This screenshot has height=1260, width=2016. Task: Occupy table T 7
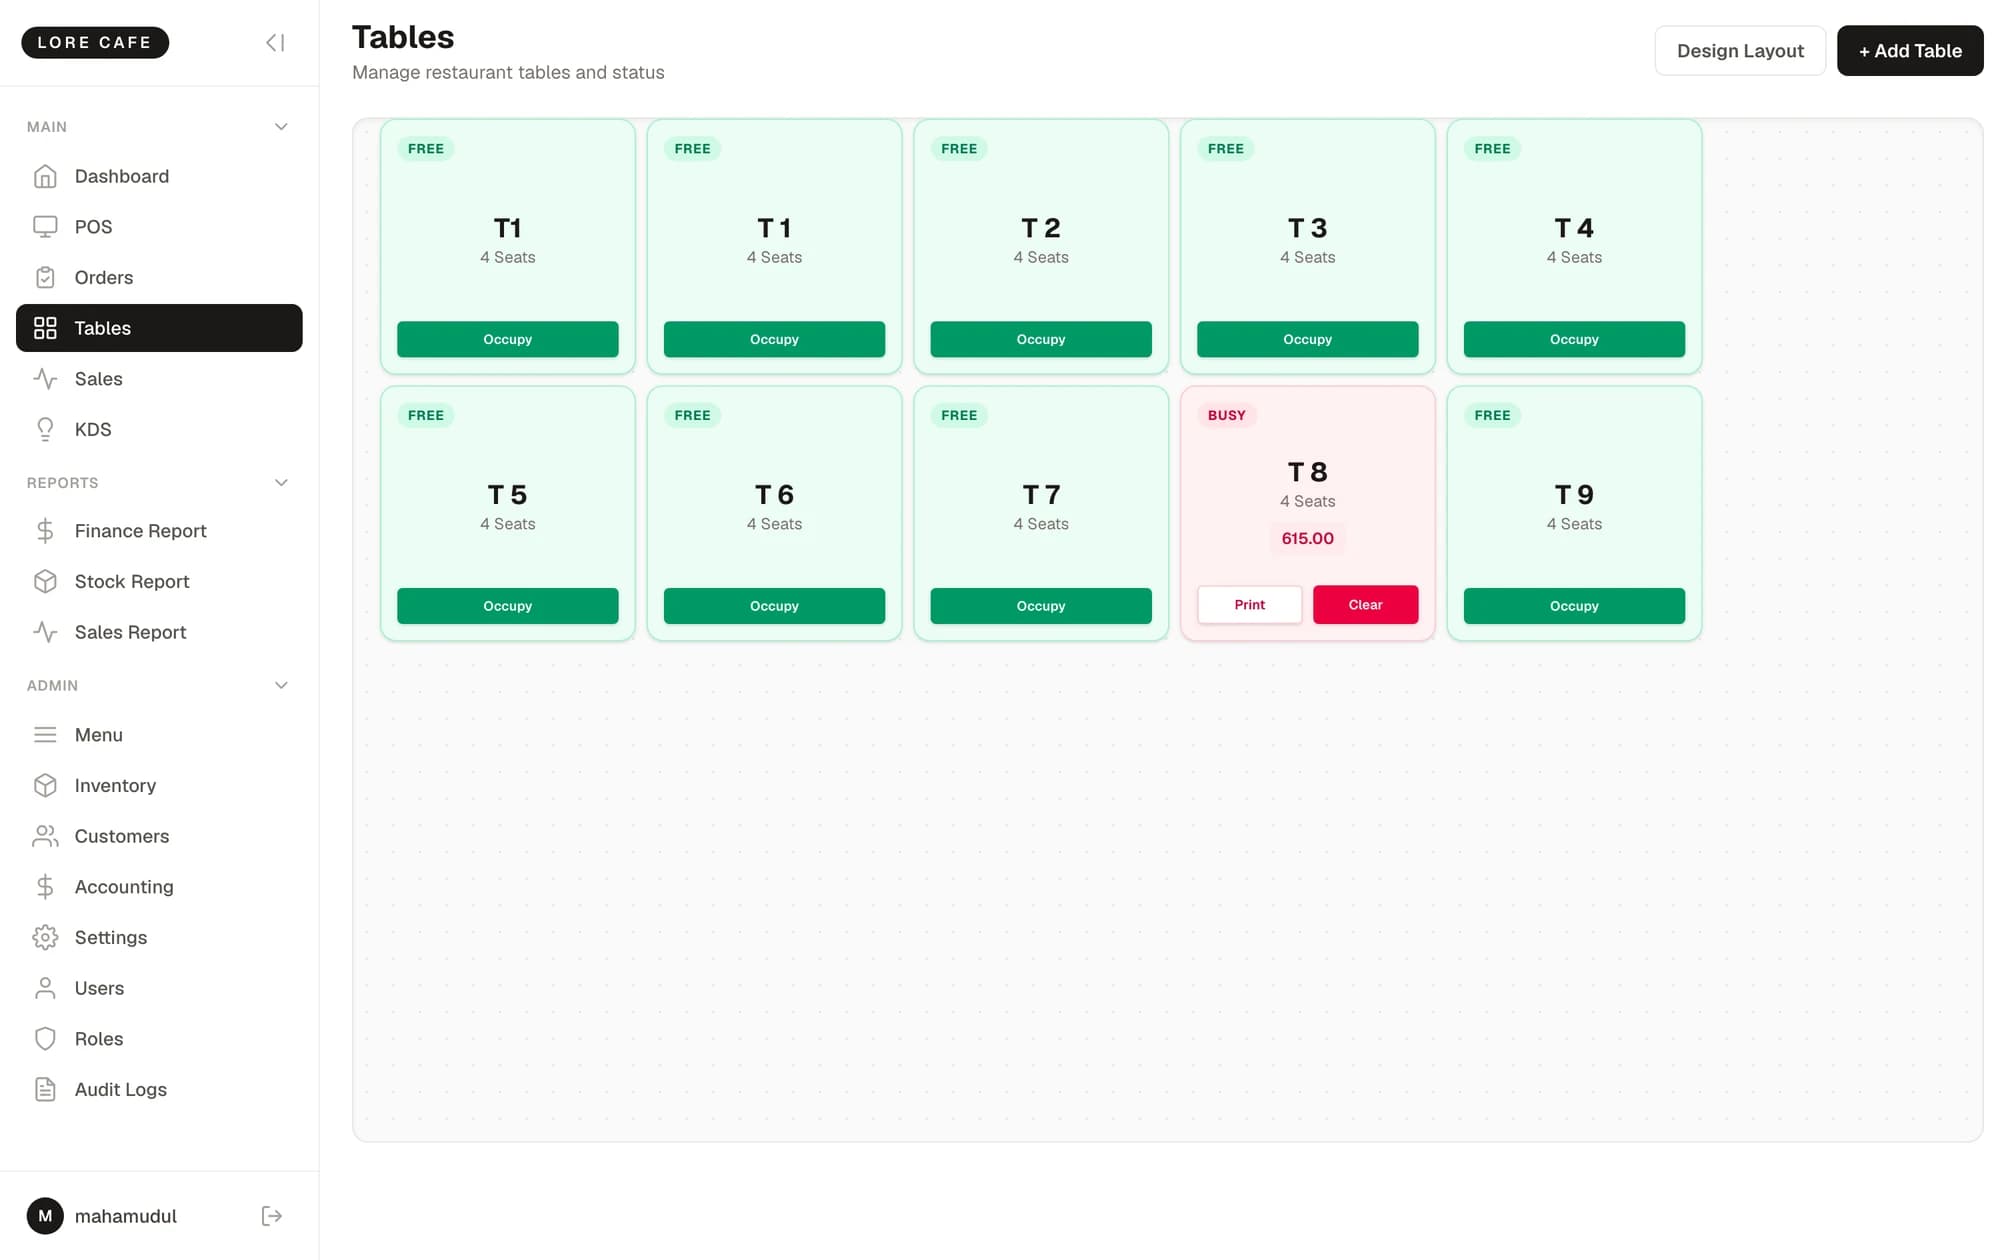[1041, 606]
